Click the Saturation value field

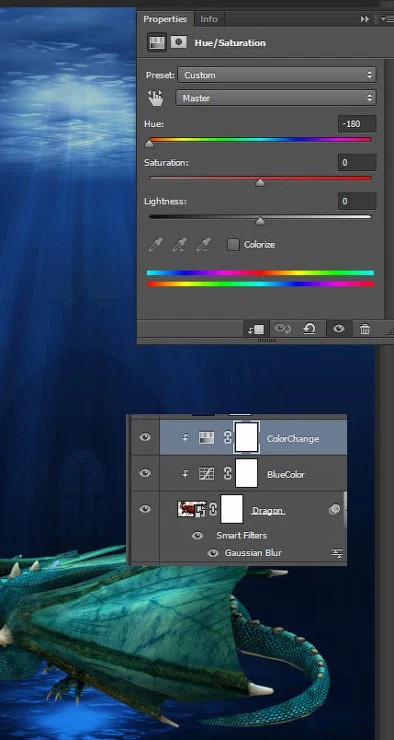[x=357, y=163]
